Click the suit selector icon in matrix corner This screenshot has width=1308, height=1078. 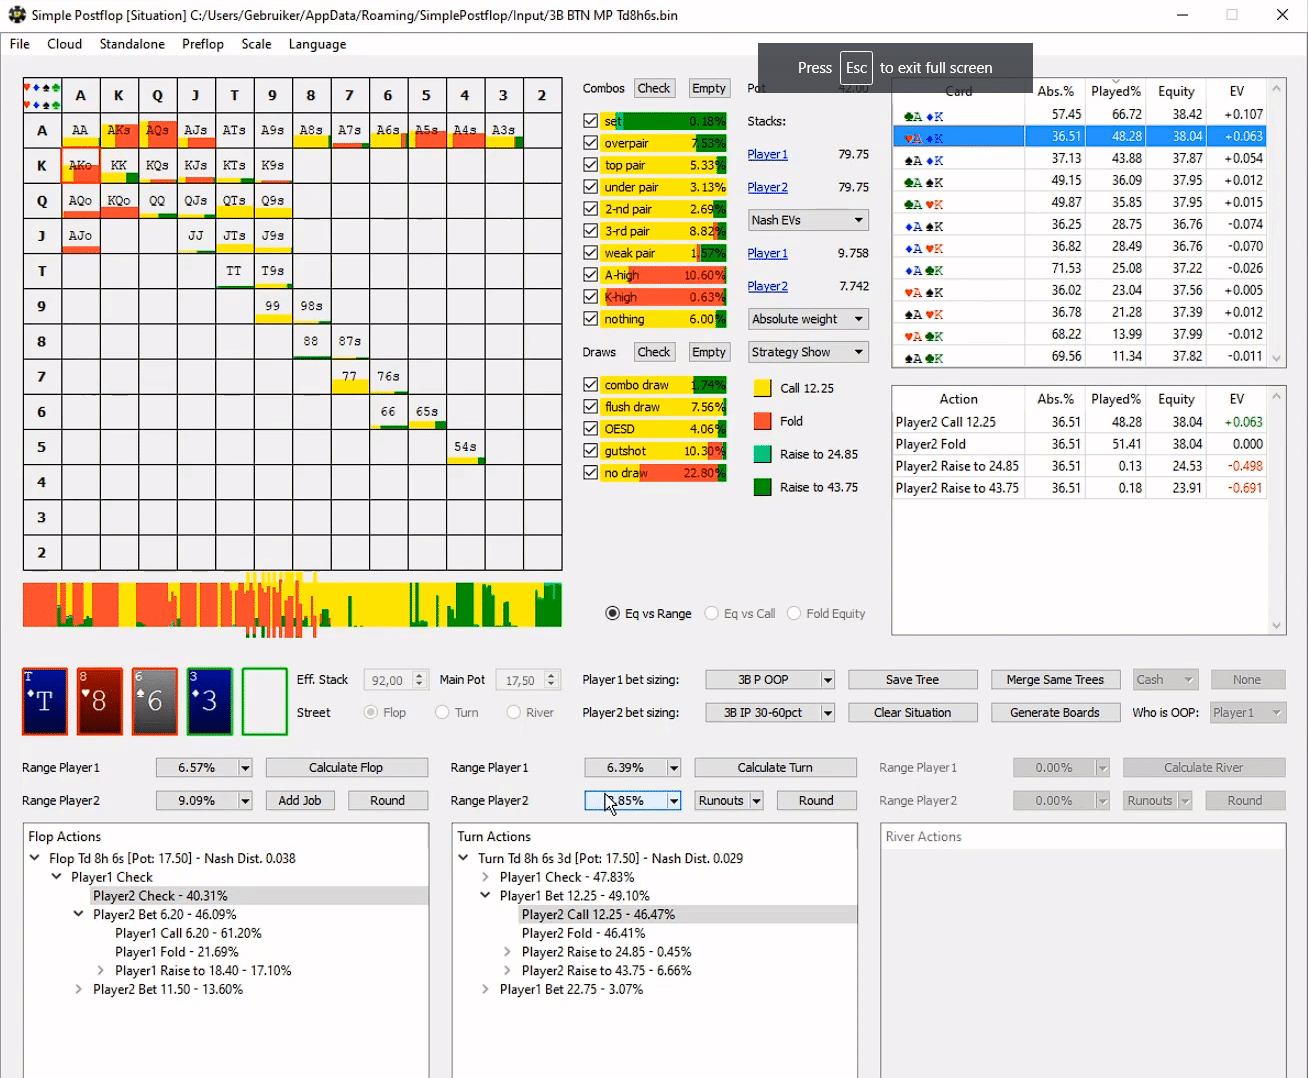[42, 96]
